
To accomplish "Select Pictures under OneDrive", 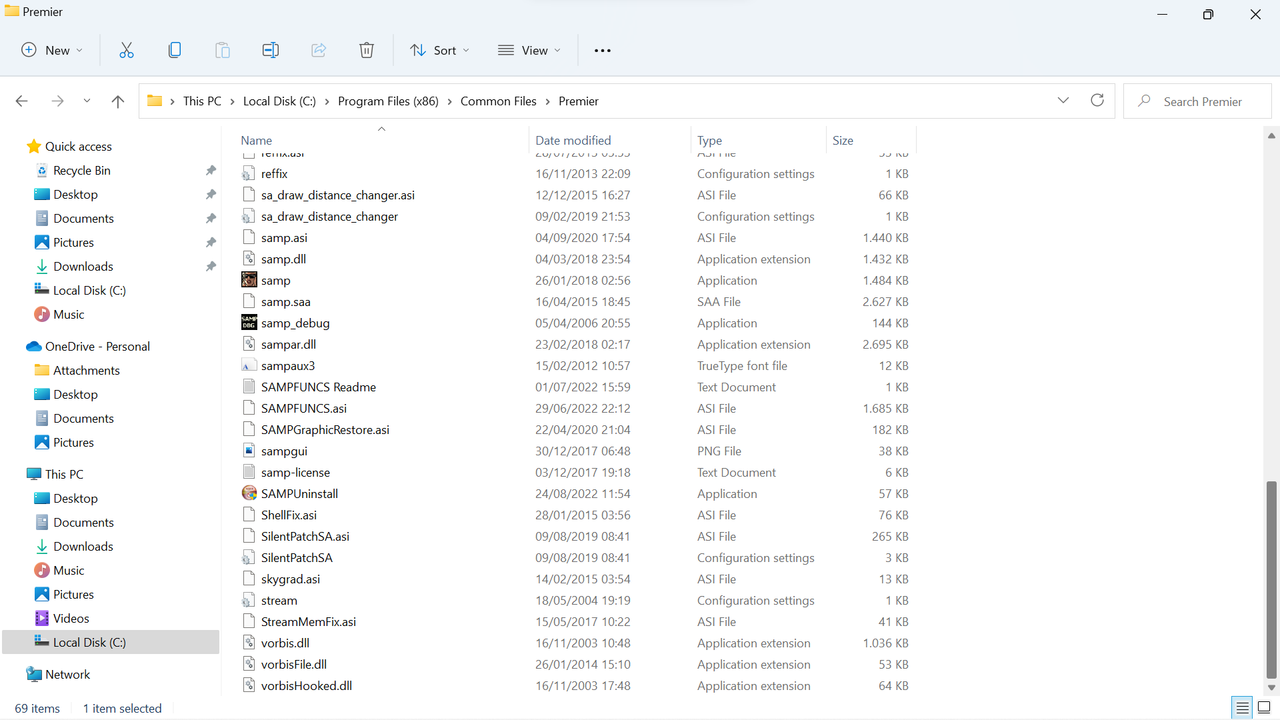I will tap(74, 443).
